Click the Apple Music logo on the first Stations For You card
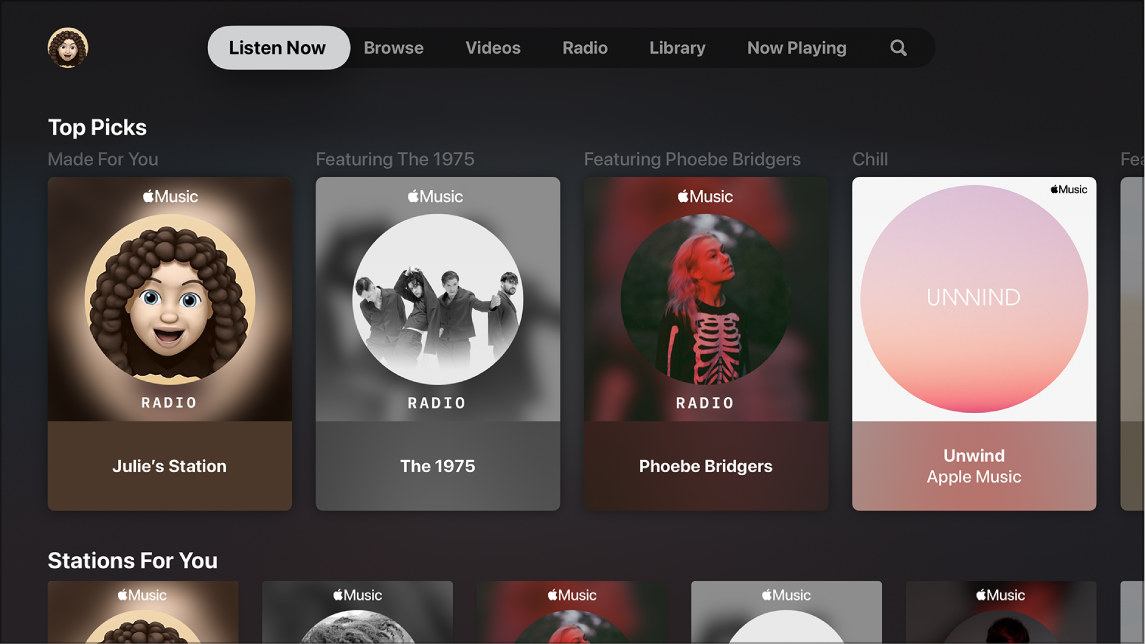The image size is (1146, 644). (144, 594)
